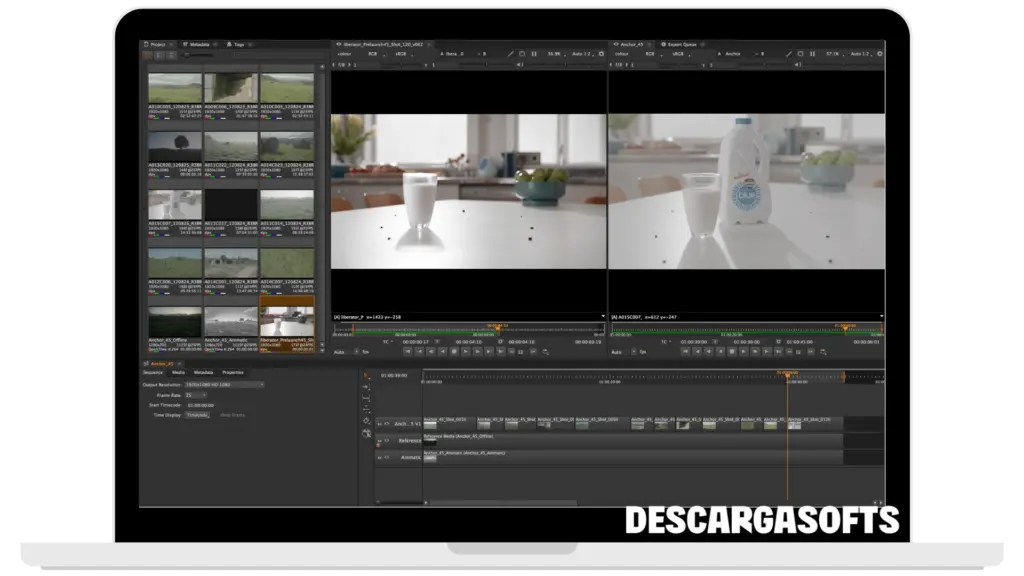
Task: Switch to the Metadata tab in the project panel
Action: (x=200, y=45)
